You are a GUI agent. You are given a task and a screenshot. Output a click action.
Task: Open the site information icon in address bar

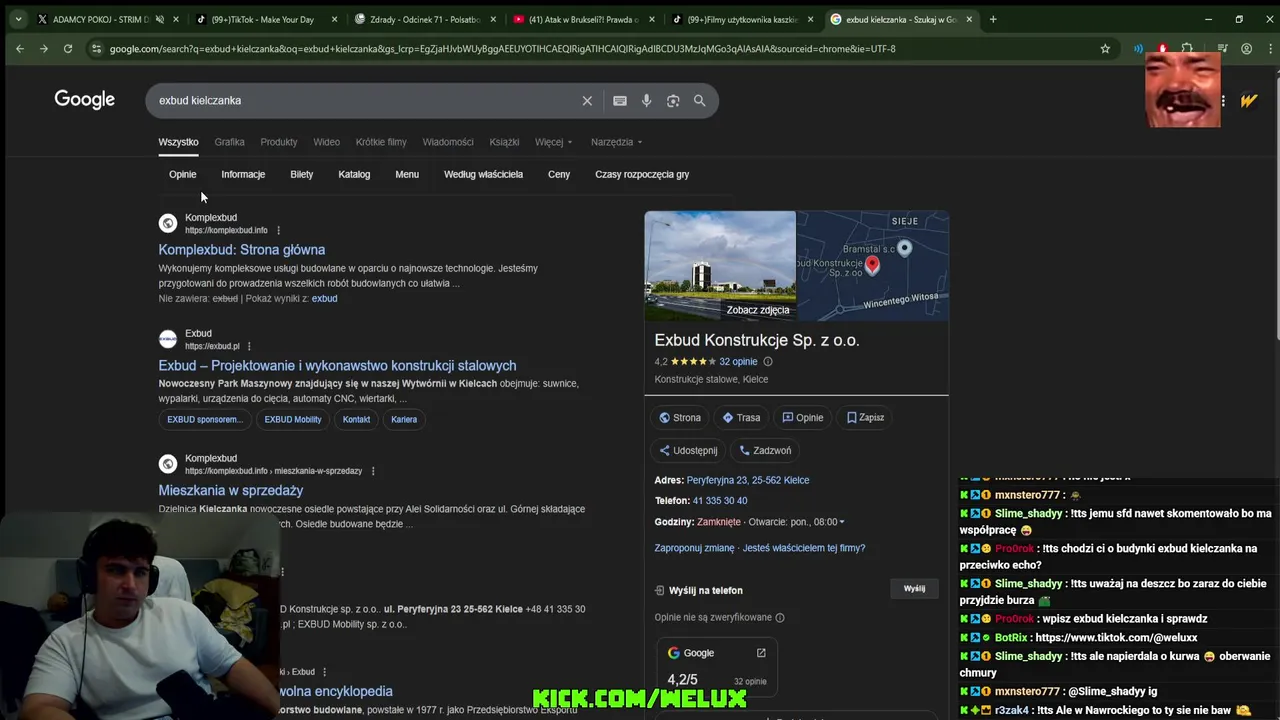pos(96,48)
